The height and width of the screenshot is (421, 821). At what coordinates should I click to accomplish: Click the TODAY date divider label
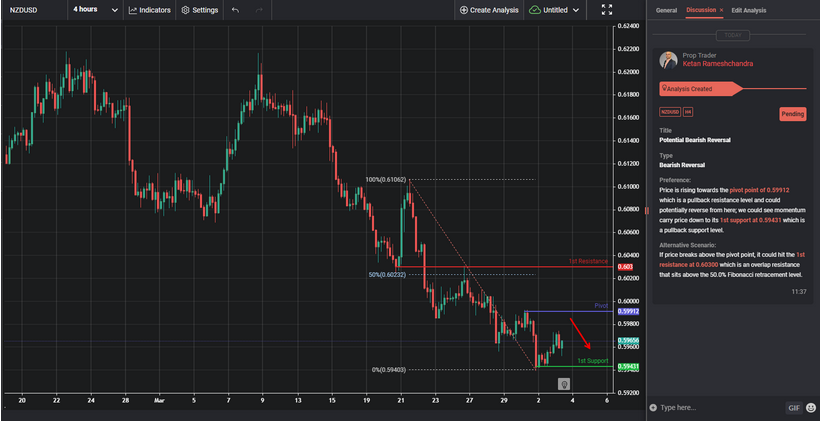733,36
